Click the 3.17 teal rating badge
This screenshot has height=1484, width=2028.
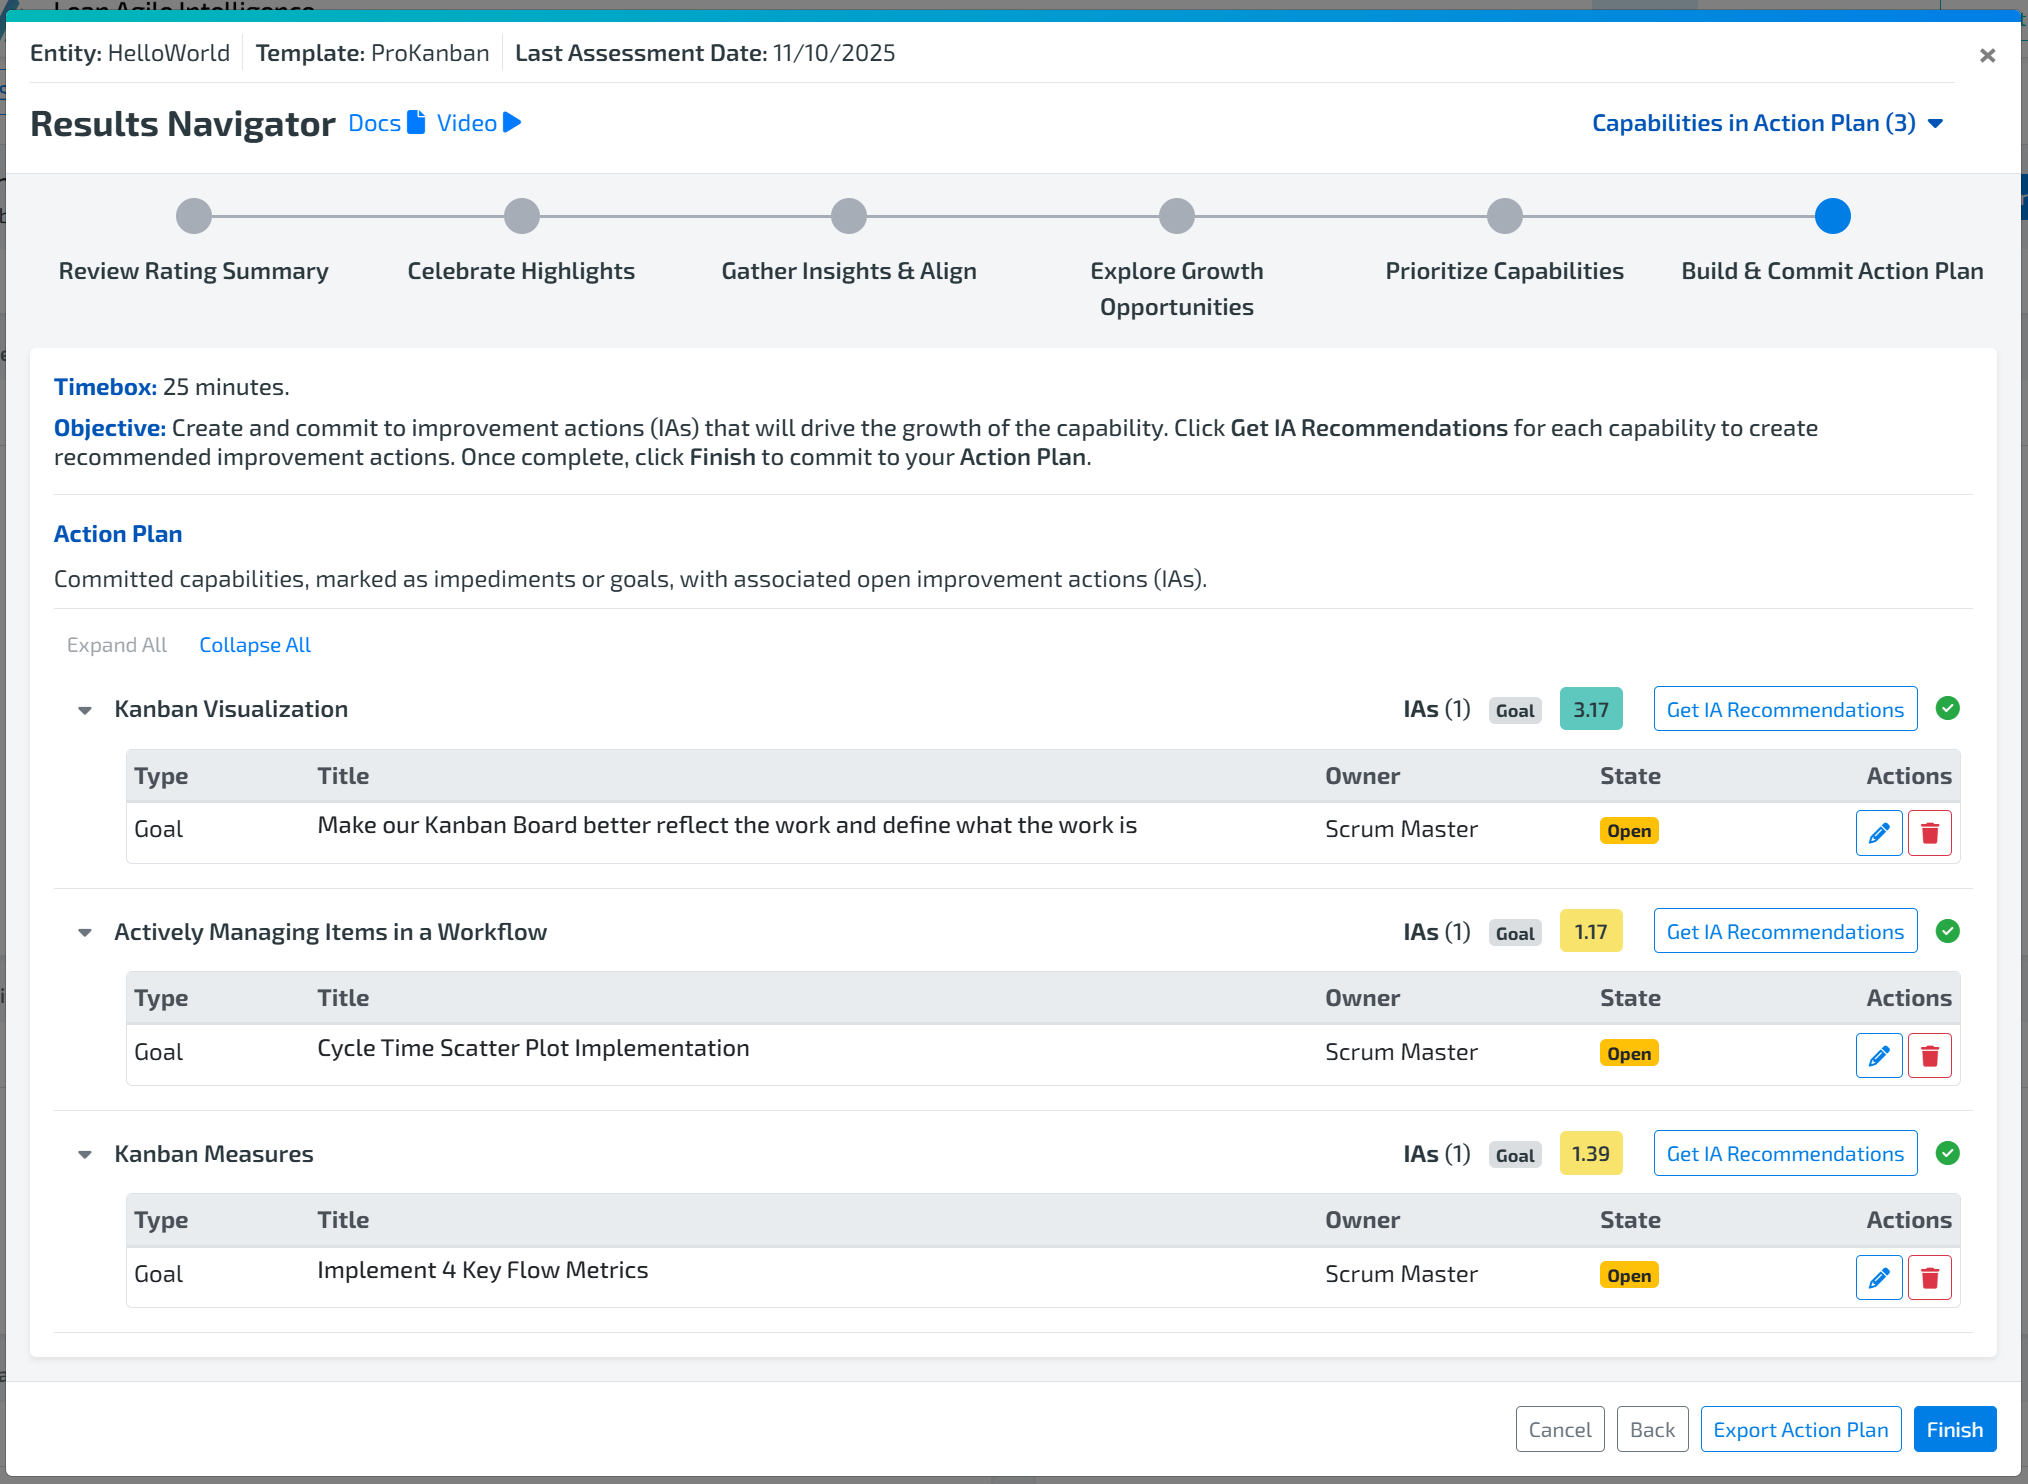tap(1590, 709)
